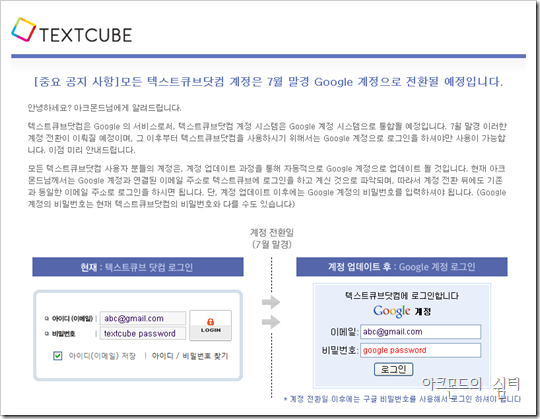Click the textcube password field
This screenshot has width=540, height=419.
coord(143,334)
